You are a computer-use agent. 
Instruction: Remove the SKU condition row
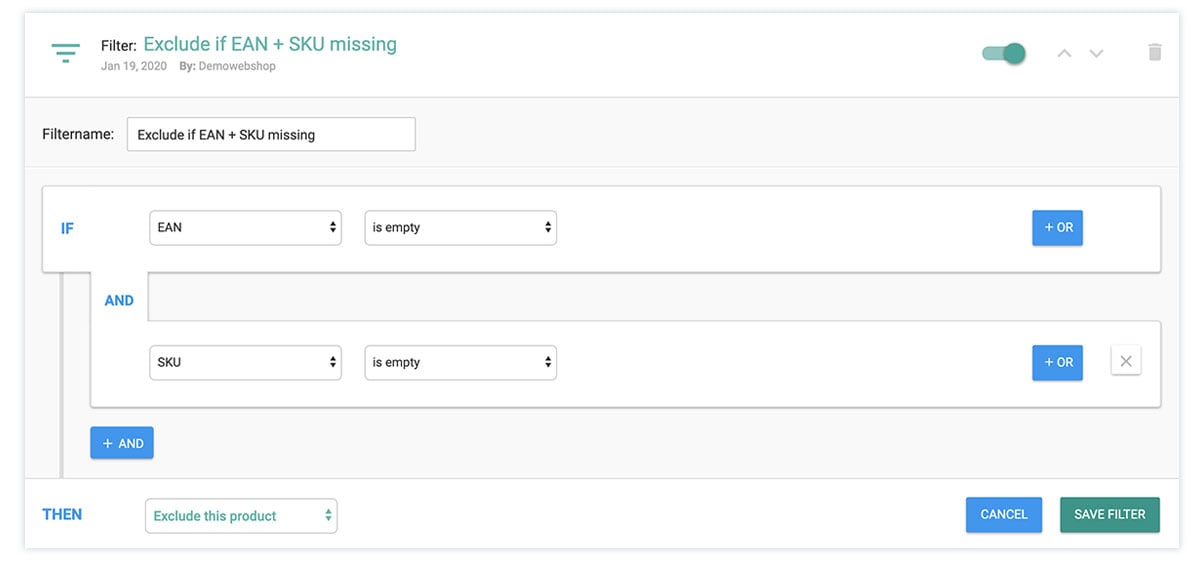click(1126, 362)
